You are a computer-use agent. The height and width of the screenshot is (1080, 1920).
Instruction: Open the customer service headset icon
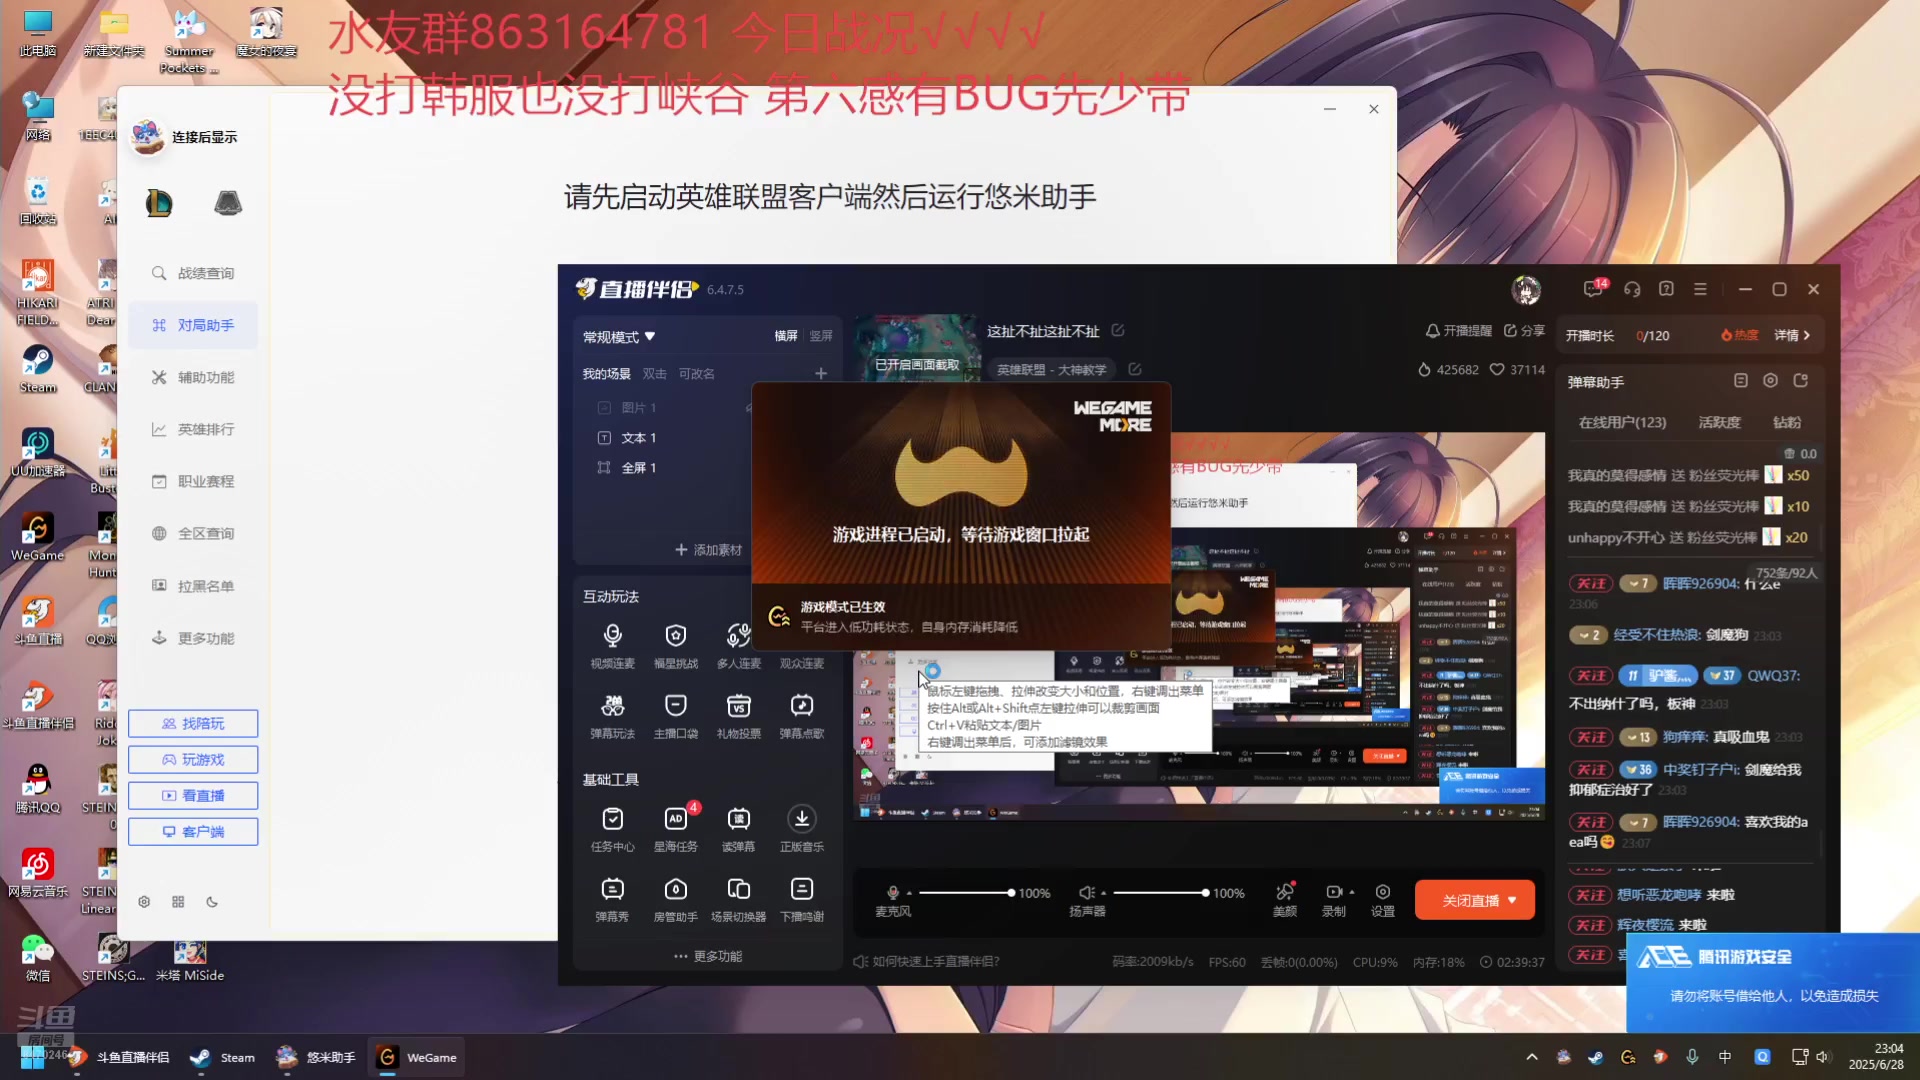[x=1632, y=289]
